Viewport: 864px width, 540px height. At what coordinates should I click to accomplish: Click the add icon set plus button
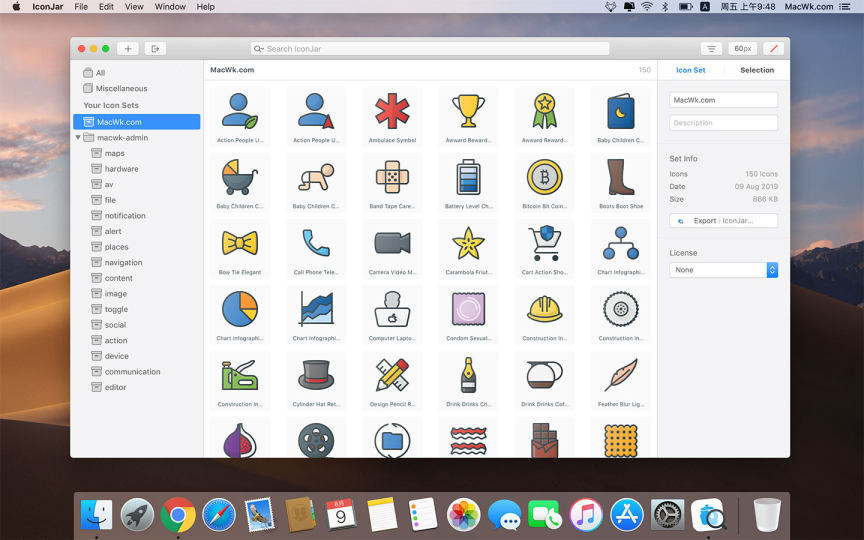coord(128,48)
